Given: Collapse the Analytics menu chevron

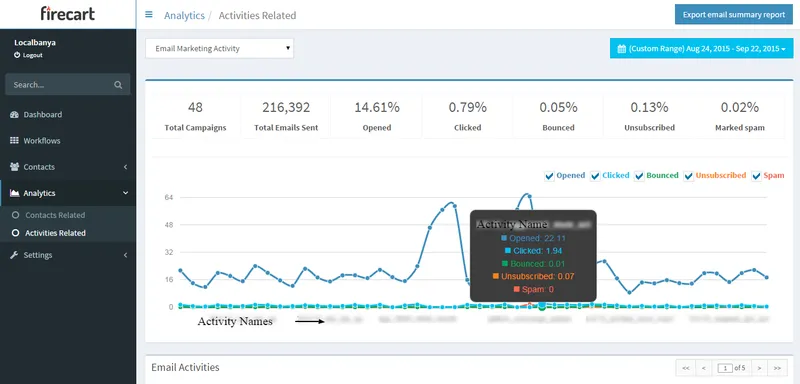Looking at the screenshot, I should point(126,193).
